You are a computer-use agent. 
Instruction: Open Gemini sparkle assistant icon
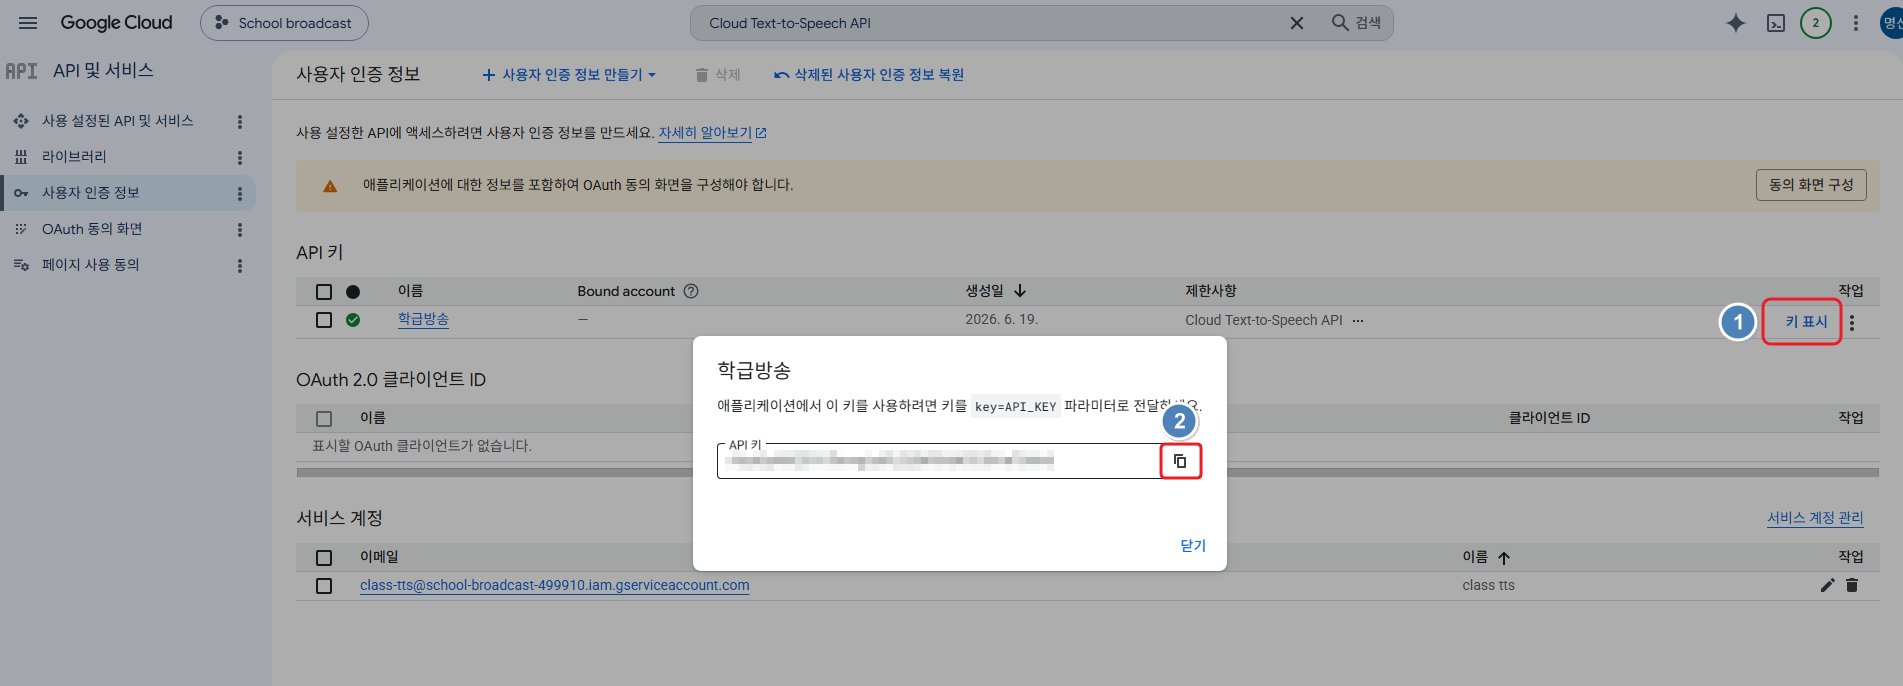(1735, 23)
